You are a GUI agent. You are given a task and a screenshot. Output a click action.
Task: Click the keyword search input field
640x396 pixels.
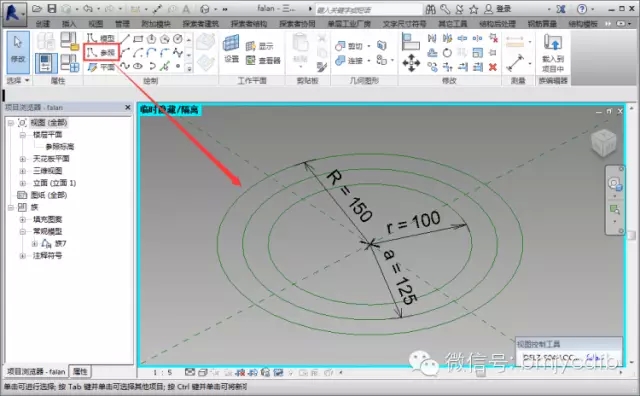point(369,9)
